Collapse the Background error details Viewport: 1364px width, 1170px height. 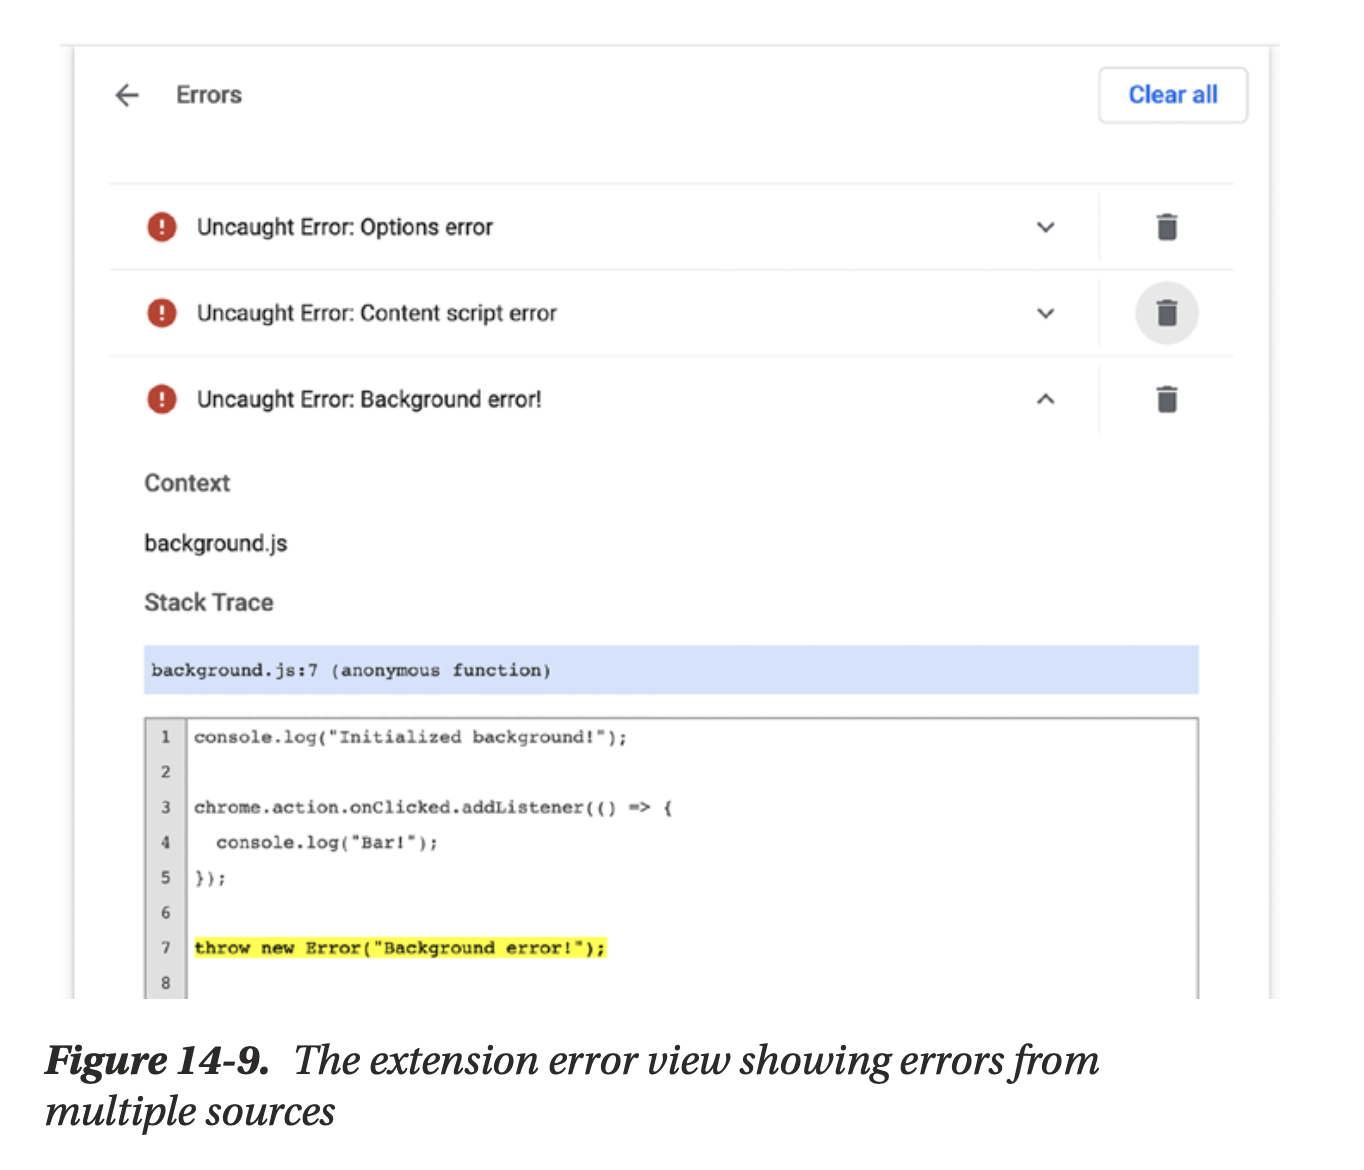click(x=1045, y=399)
